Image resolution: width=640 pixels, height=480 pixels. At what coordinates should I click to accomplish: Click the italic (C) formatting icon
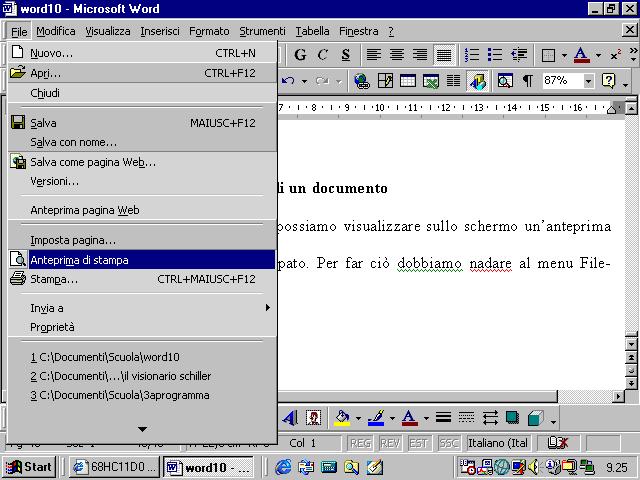point(322,55)
